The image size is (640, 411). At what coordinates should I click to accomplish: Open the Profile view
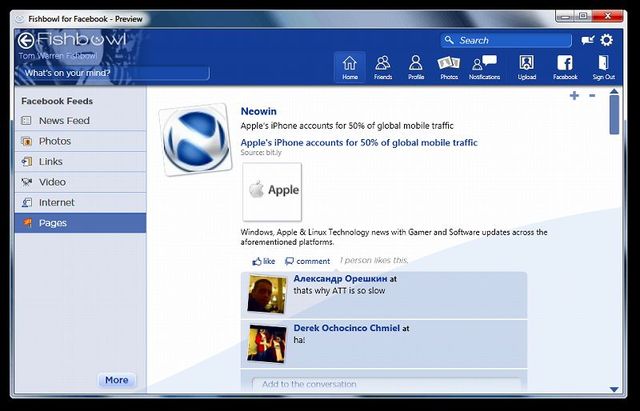click(x=416, y=68)
